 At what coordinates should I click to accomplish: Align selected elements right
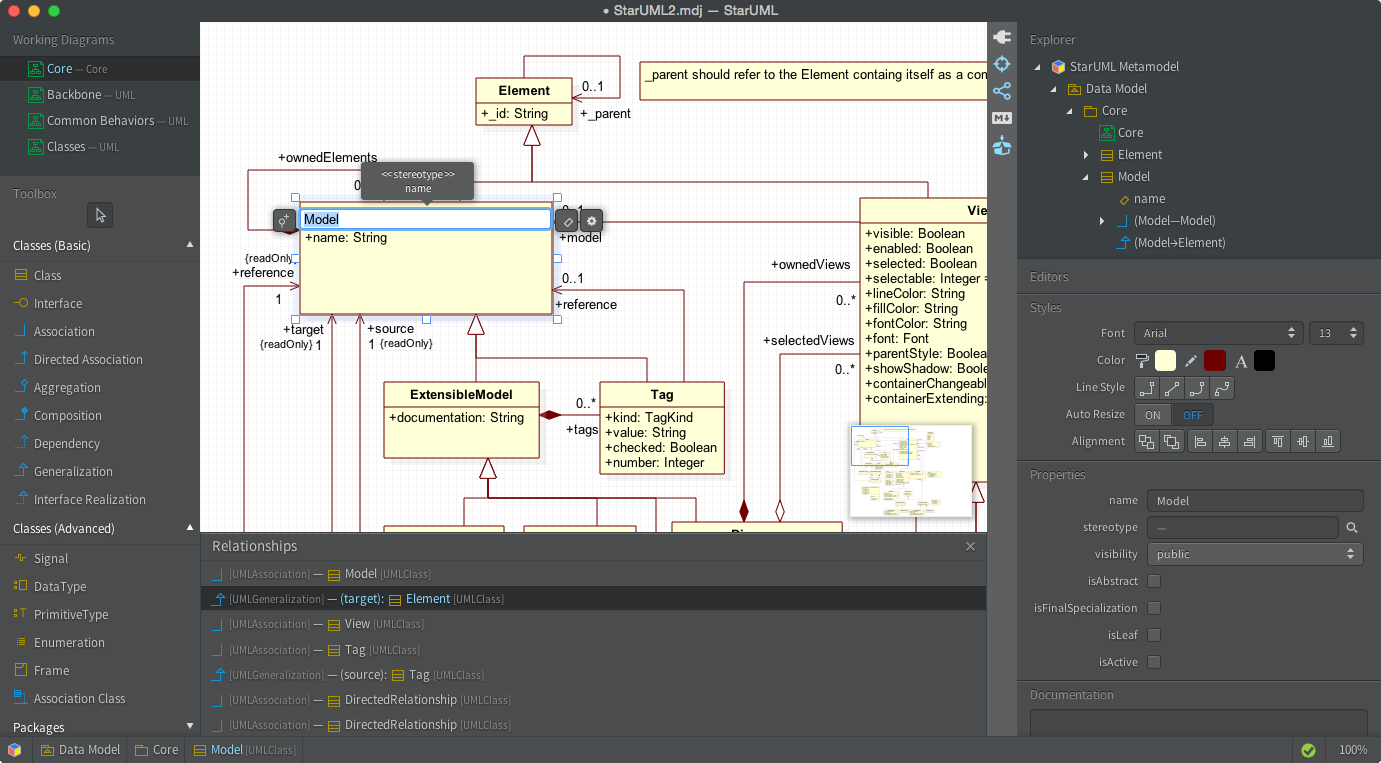point(1249,441)
